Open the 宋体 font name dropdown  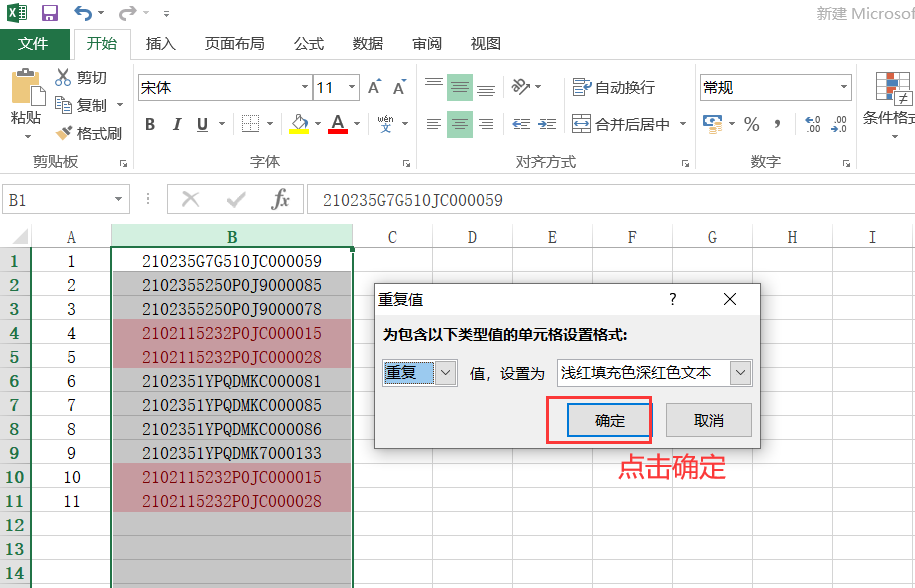[305, 88]
